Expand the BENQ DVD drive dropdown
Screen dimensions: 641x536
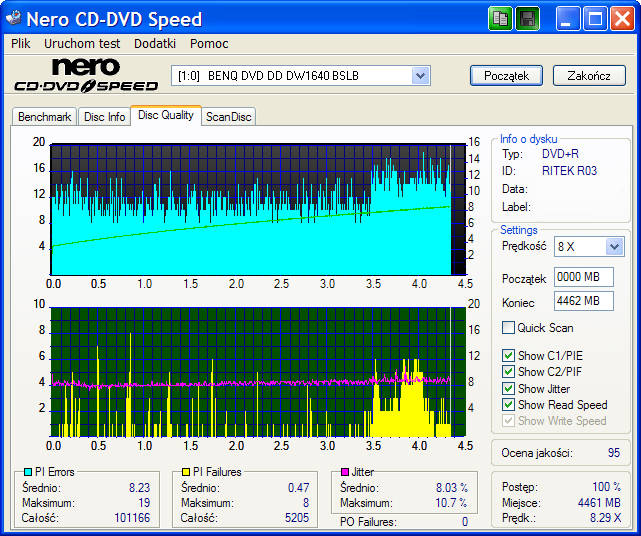tap(420, 76)
